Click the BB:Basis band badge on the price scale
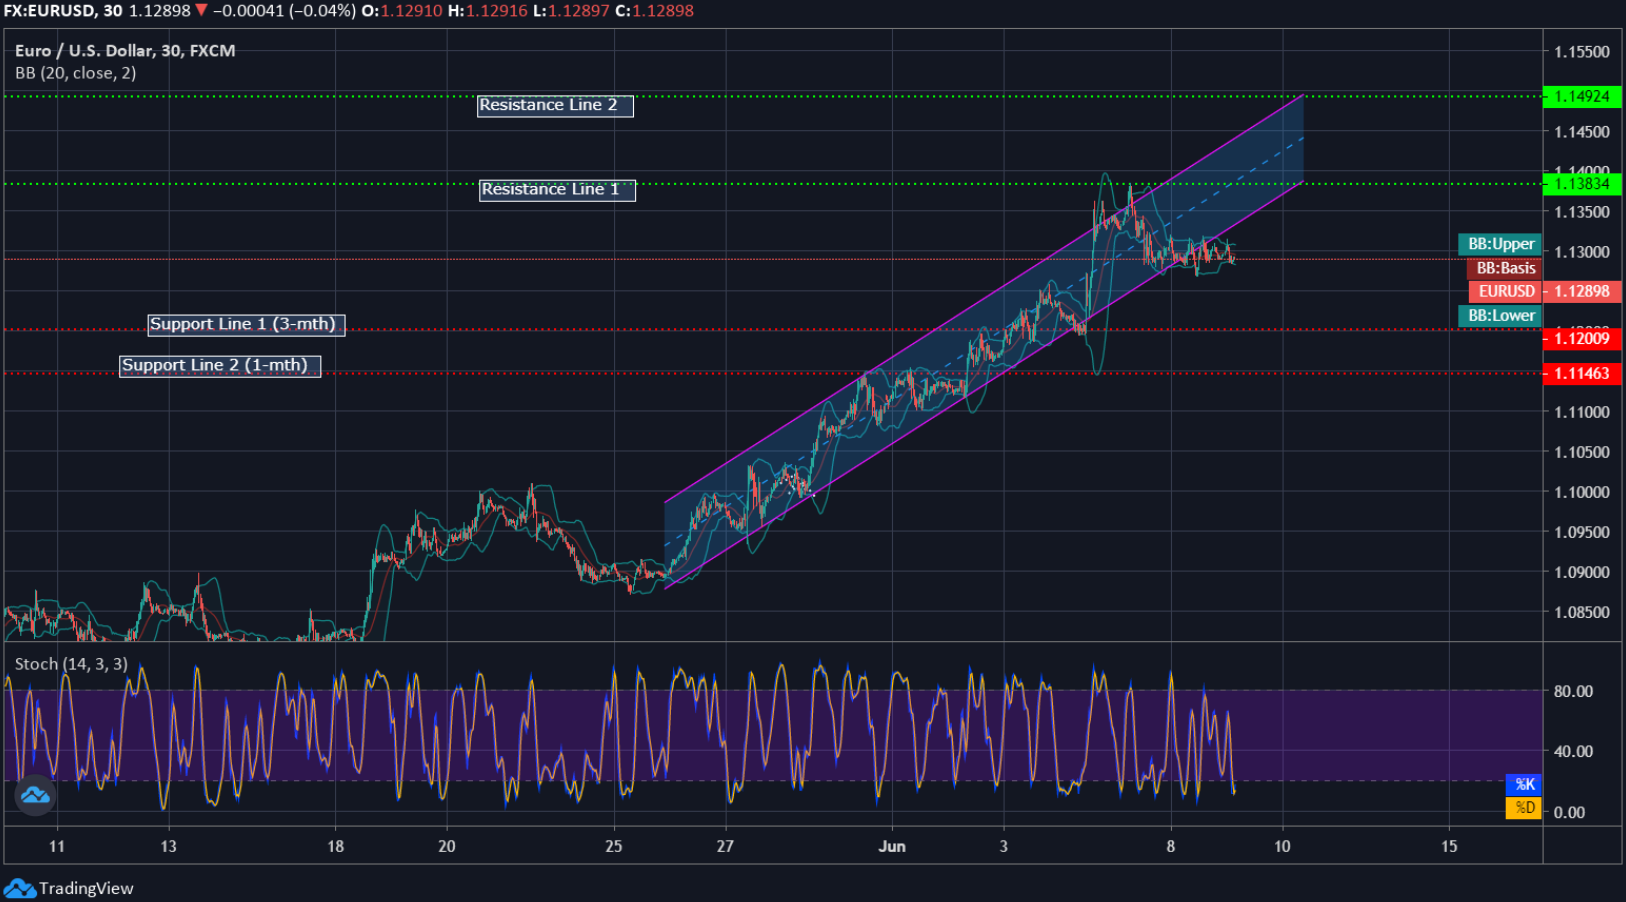 1505,268
